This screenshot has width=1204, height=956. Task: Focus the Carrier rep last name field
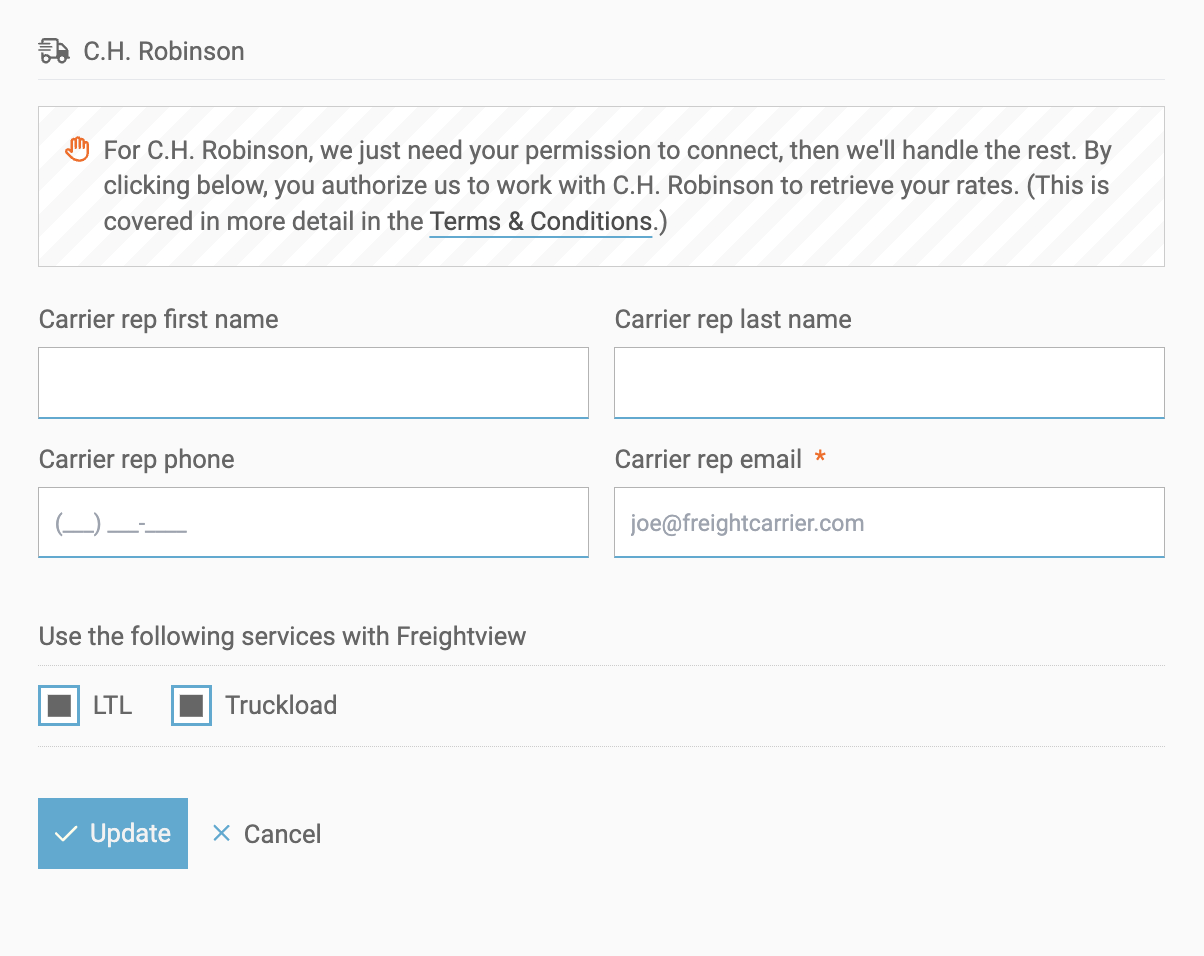click(889, 382)
